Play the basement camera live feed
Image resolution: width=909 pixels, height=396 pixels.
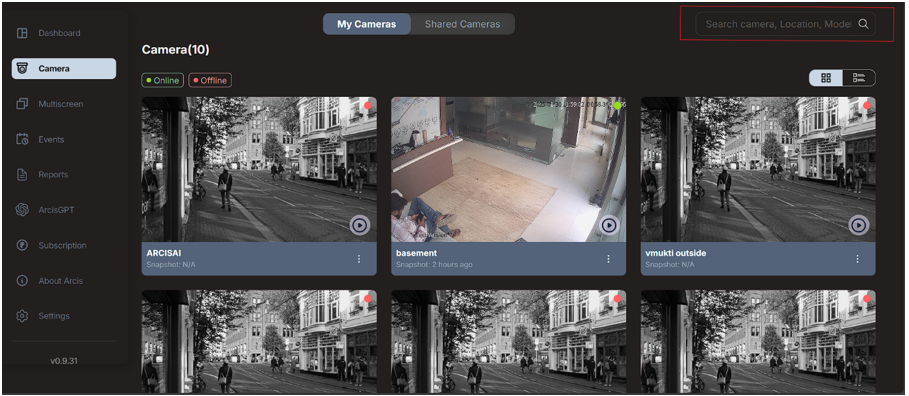tap(609, 225)
